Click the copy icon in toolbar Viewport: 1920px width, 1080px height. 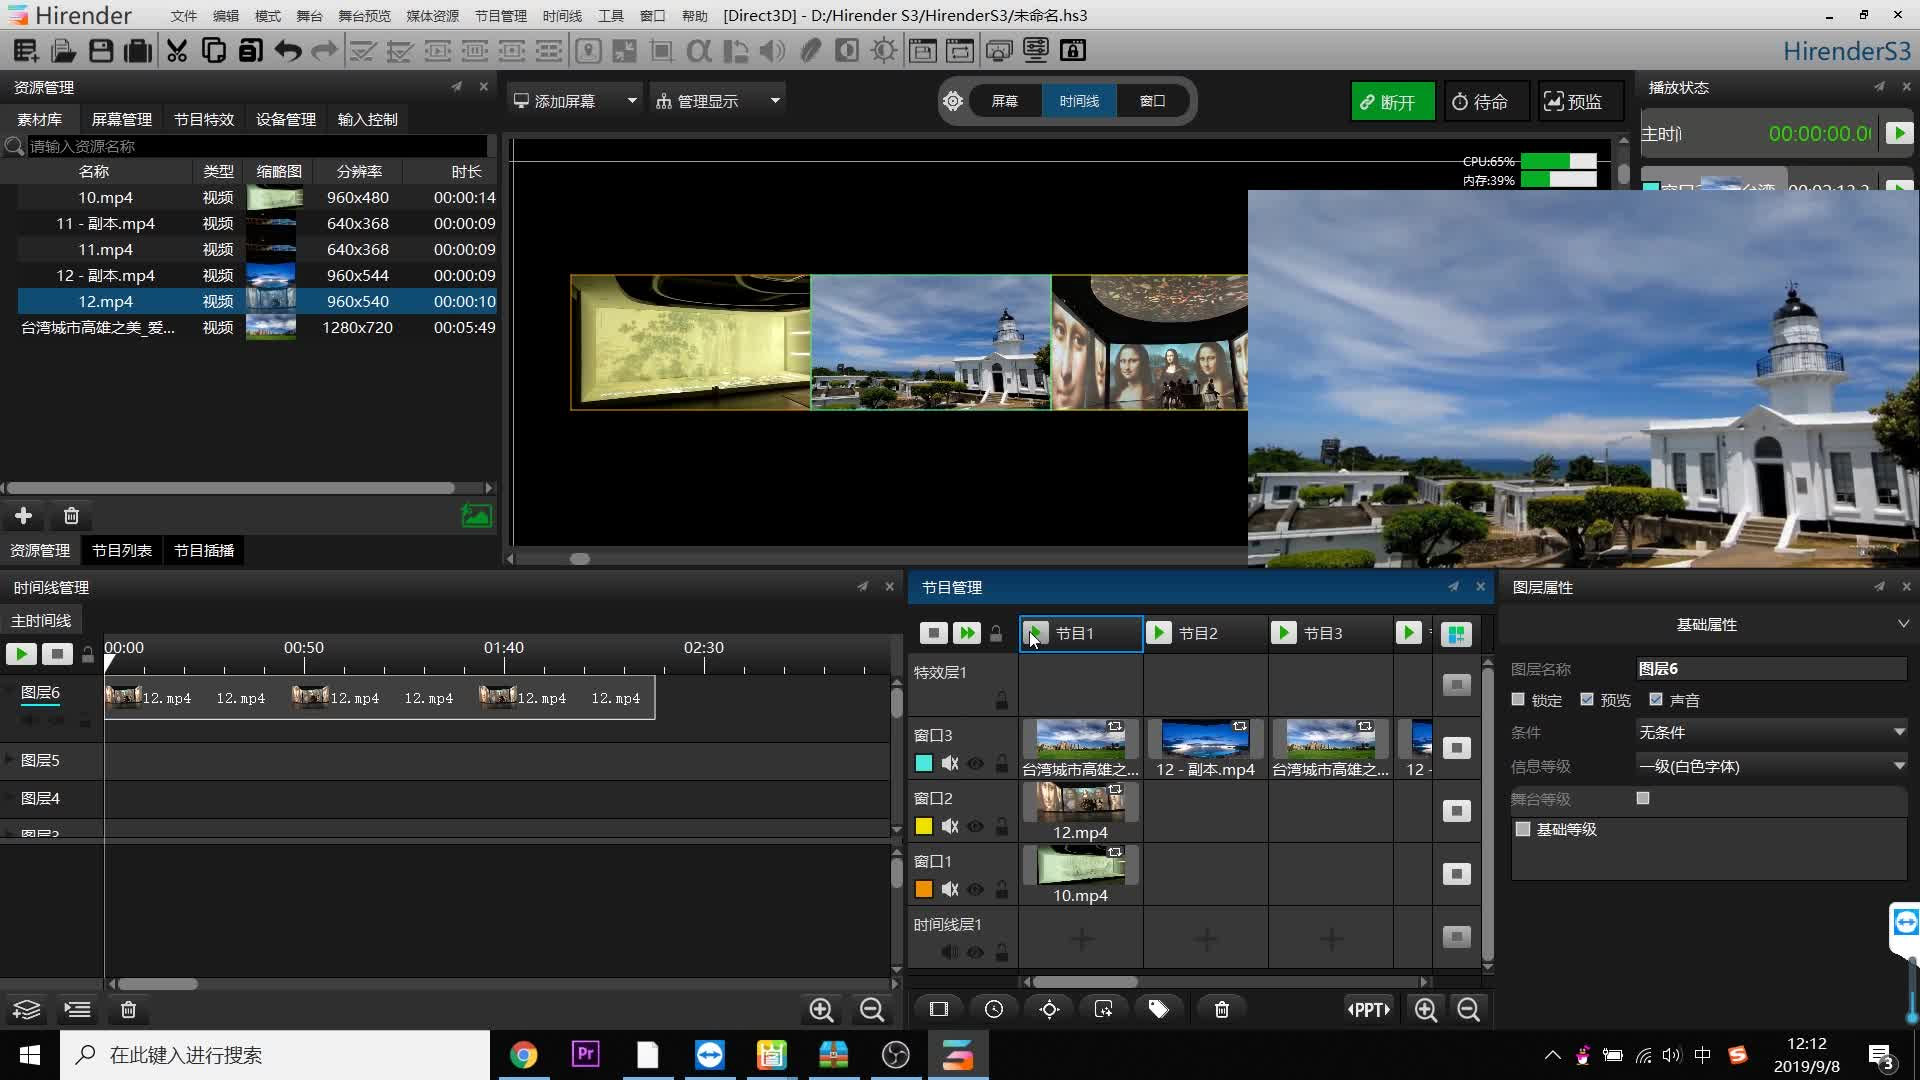tap(213, 50)
